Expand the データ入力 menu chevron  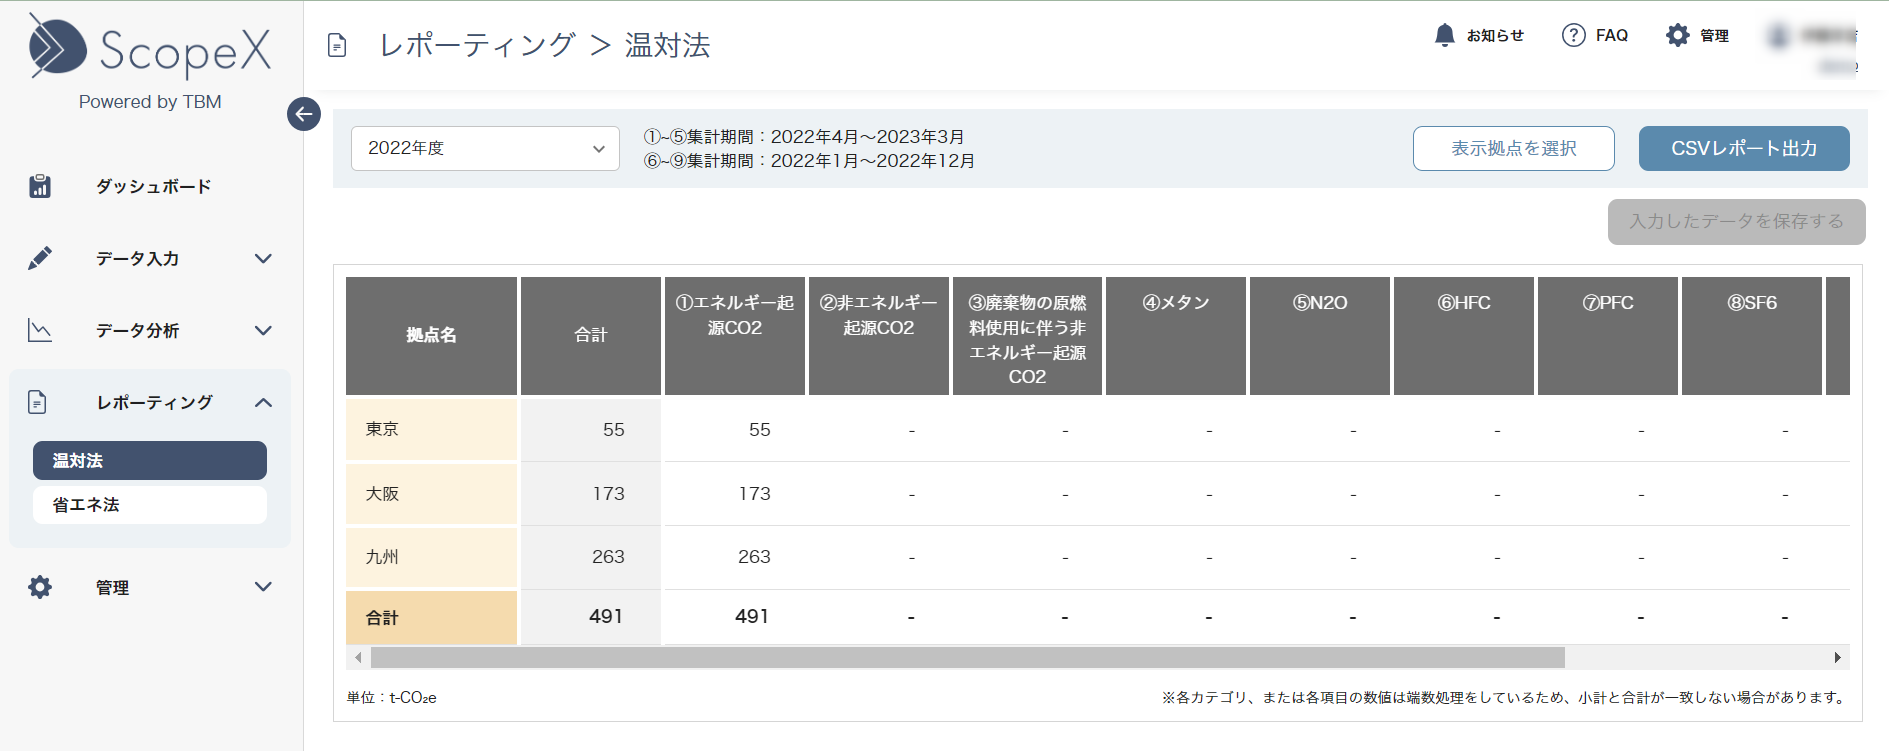[x=263, y=258]
